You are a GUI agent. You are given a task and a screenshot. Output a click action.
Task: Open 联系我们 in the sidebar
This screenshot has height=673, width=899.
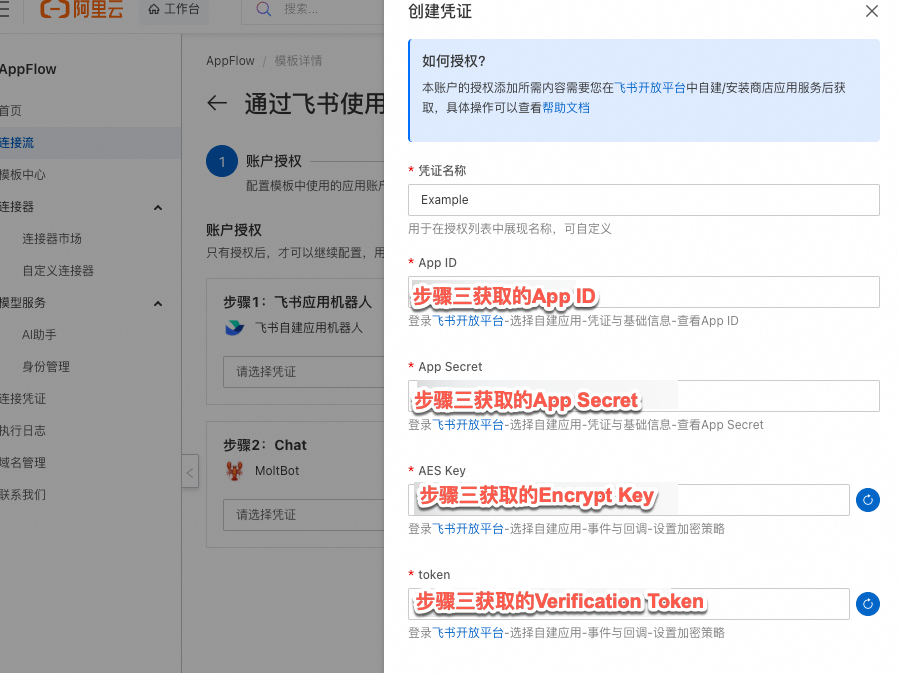(x=22, y=495)
